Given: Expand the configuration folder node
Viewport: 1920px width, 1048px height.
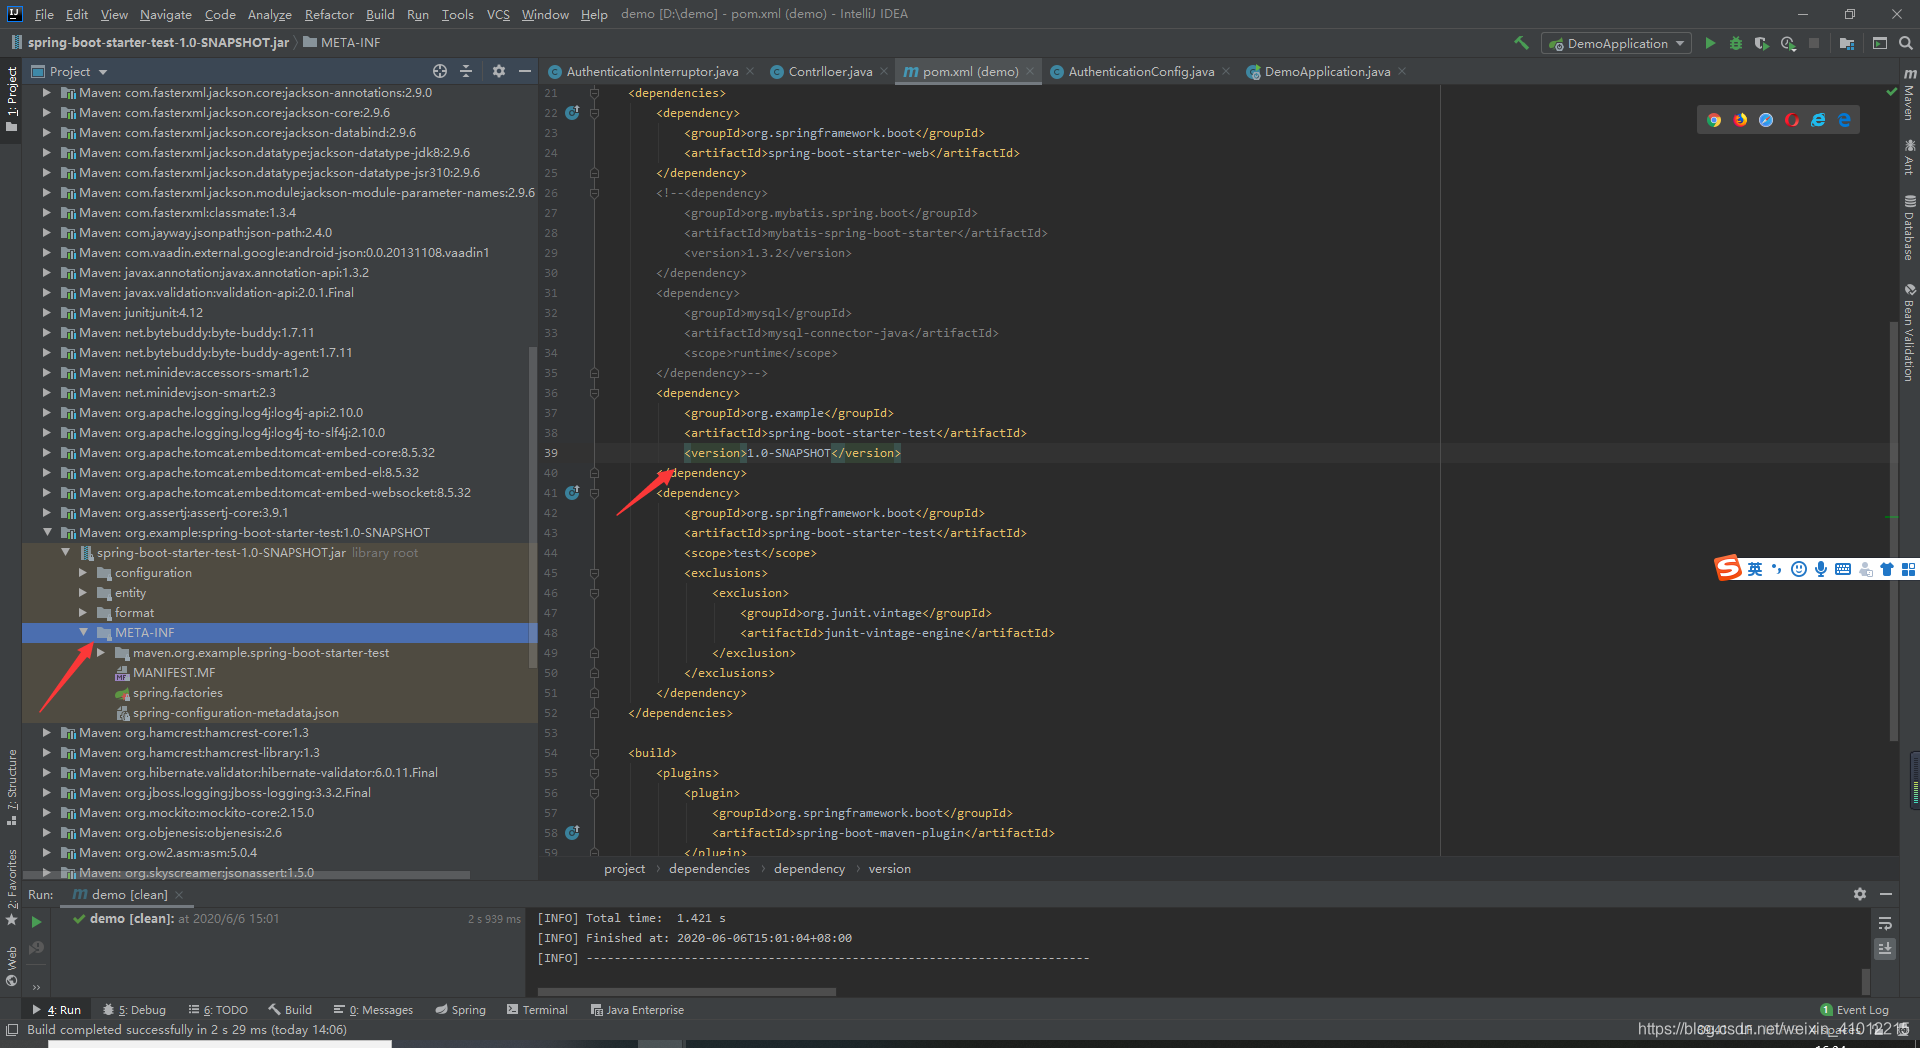Looking at the screenshot, I should pyautogui.click(x=83, y=573).
